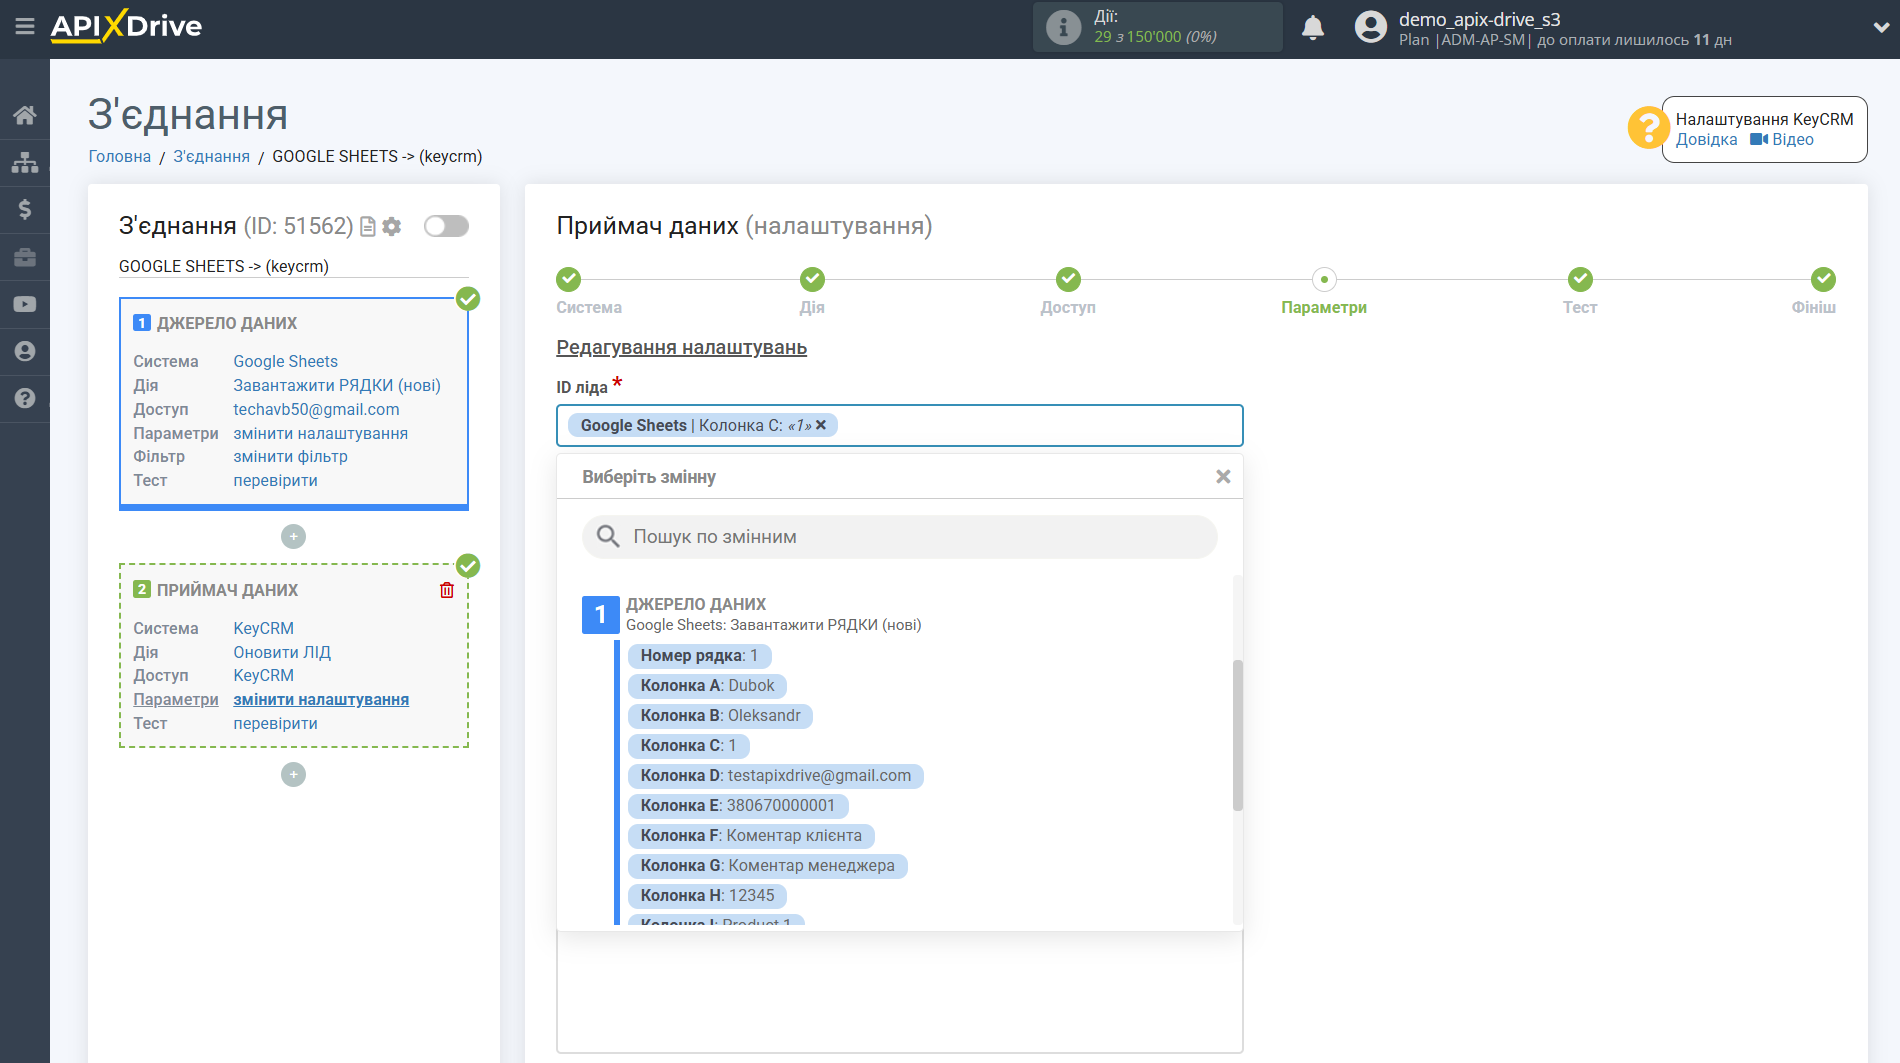Open the YouTube video icon in sidebar

(x=25, y=304)
